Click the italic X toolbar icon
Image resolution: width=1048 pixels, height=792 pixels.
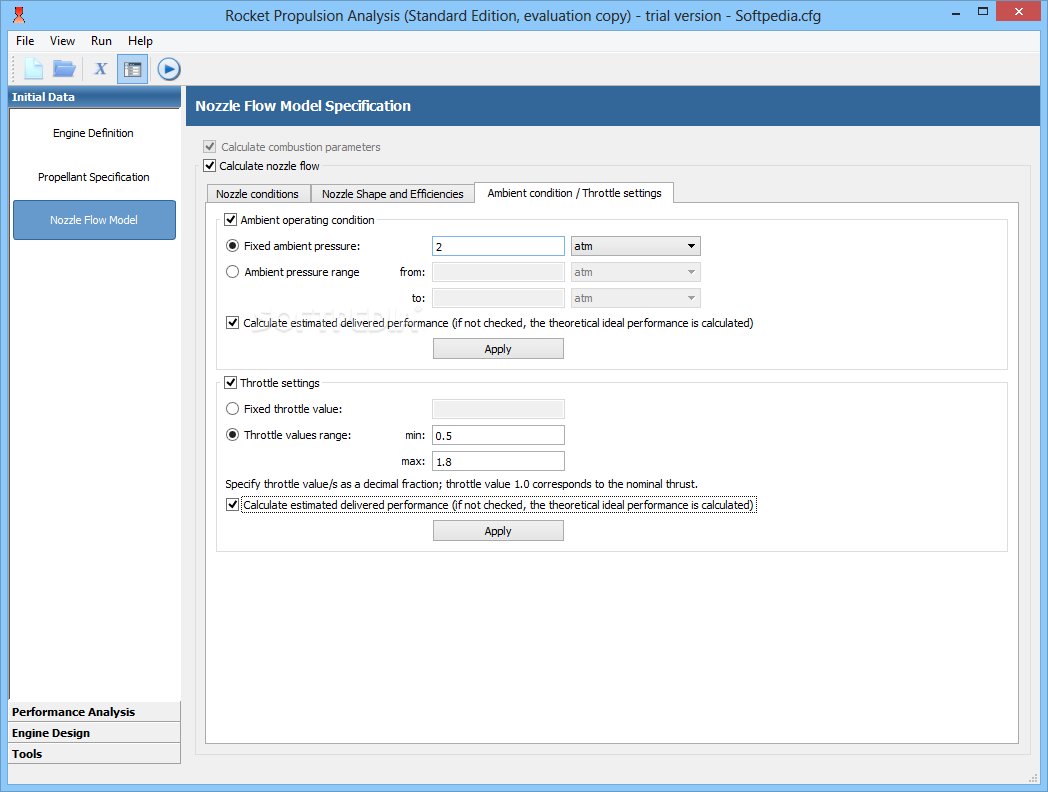pos(100,69)
